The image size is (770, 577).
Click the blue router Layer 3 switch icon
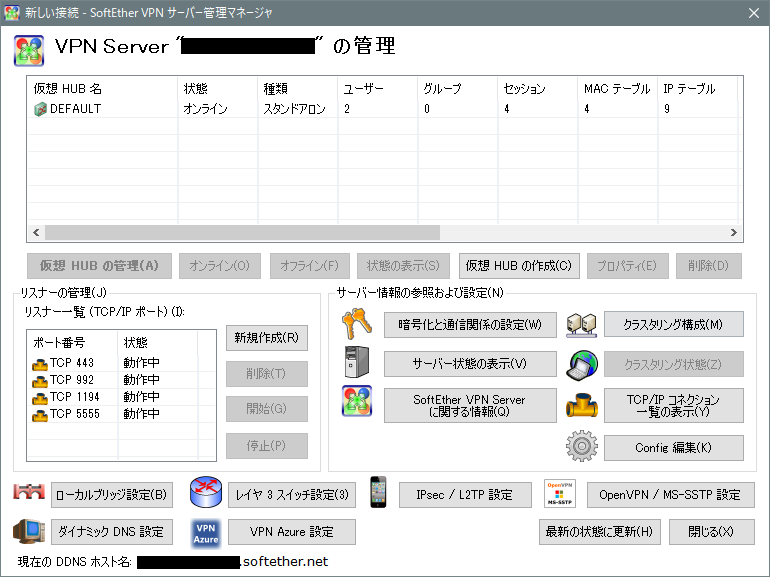(206, 492)
